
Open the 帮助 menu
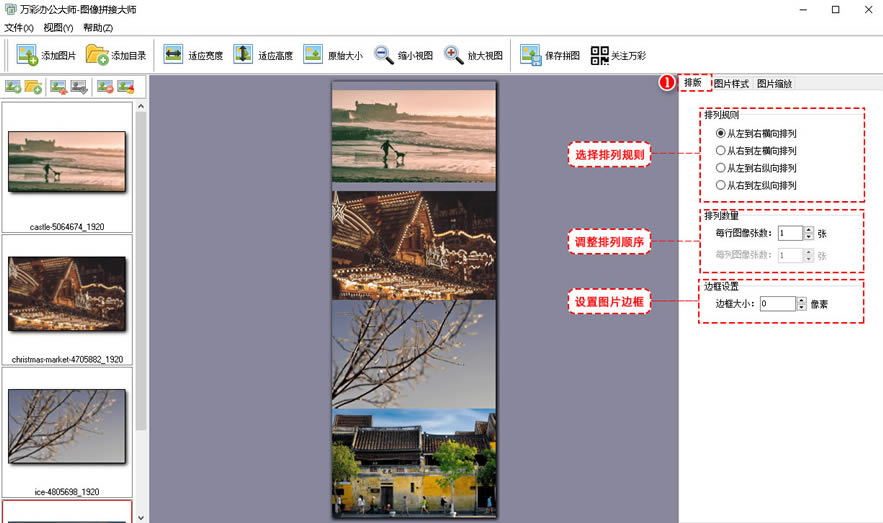[x=97, y=28]
